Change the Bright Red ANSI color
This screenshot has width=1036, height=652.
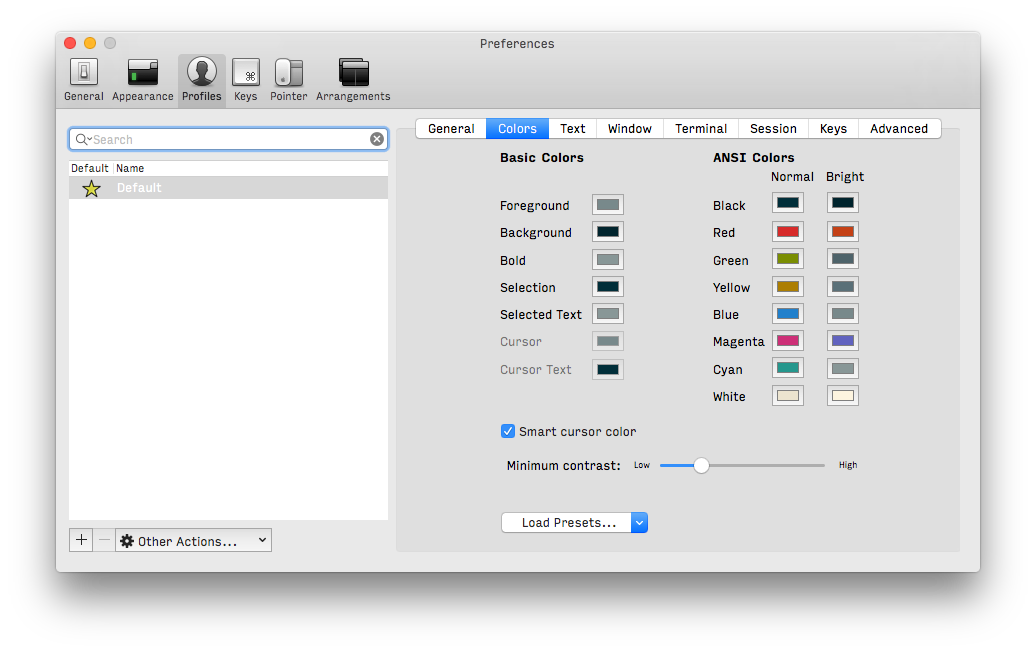[842, 232]
